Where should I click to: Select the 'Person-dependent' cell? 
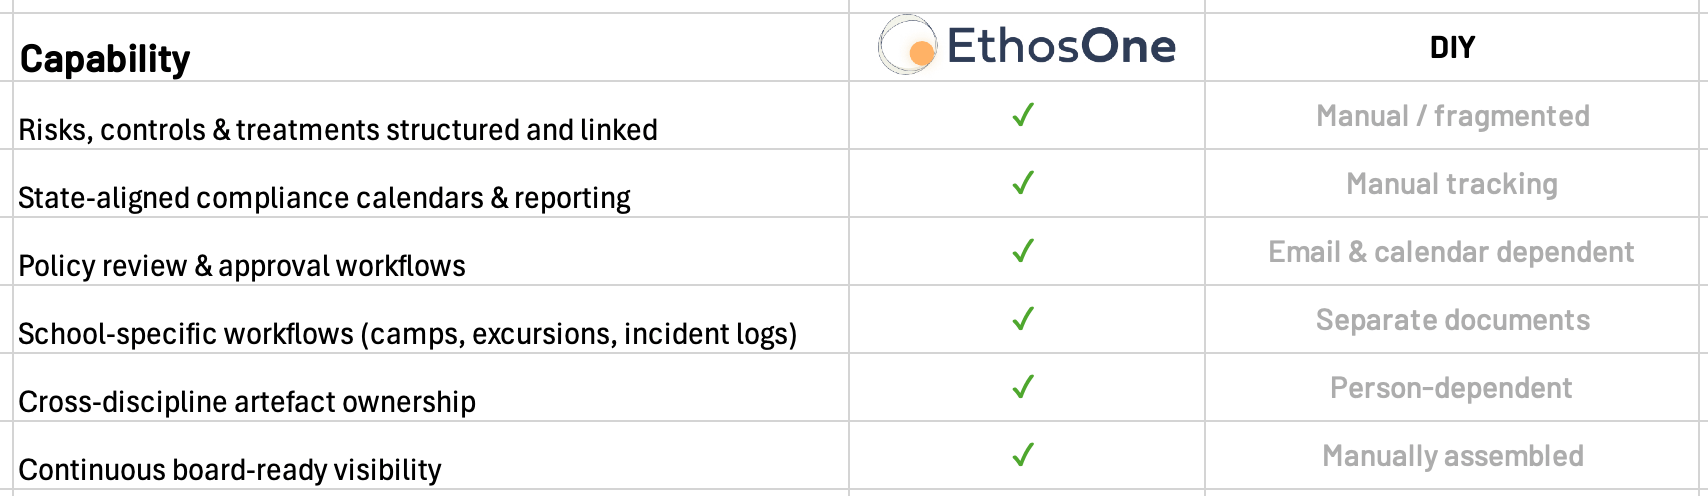click(1451, 388)
